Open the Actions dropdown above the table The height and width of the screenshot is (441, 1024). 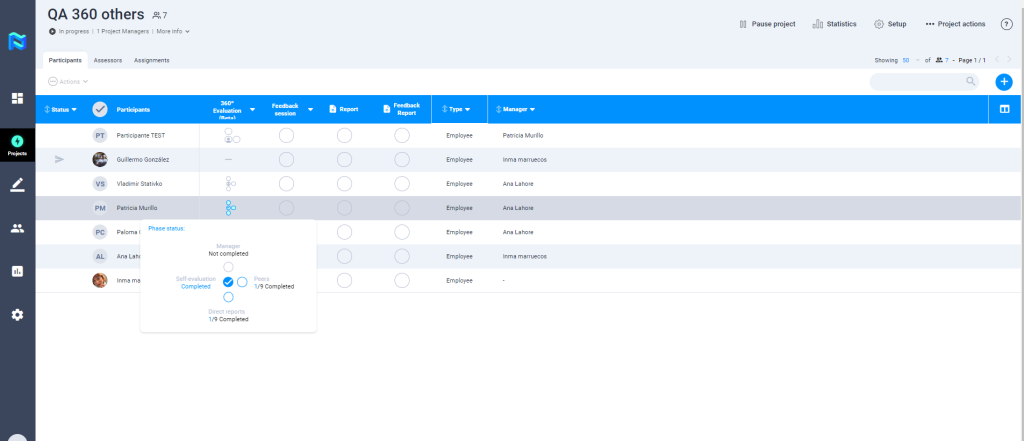[69, 81]
